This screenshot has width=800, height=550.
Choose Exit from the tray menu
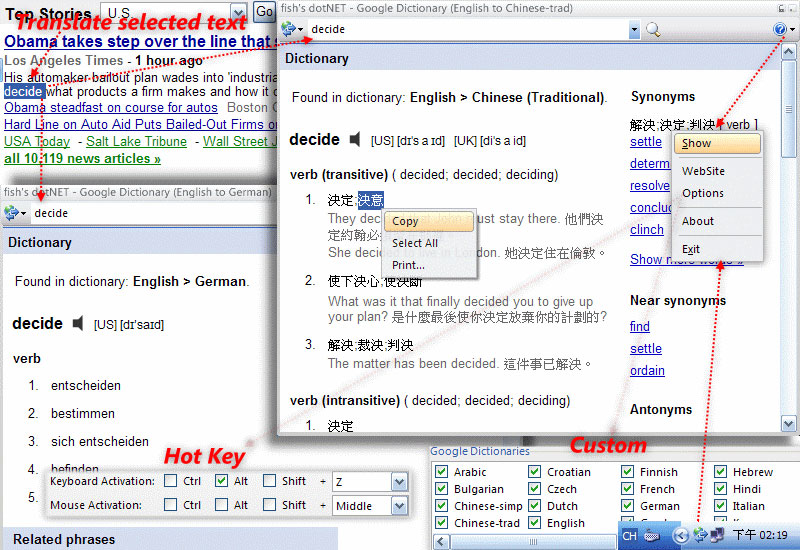(717, 249)
